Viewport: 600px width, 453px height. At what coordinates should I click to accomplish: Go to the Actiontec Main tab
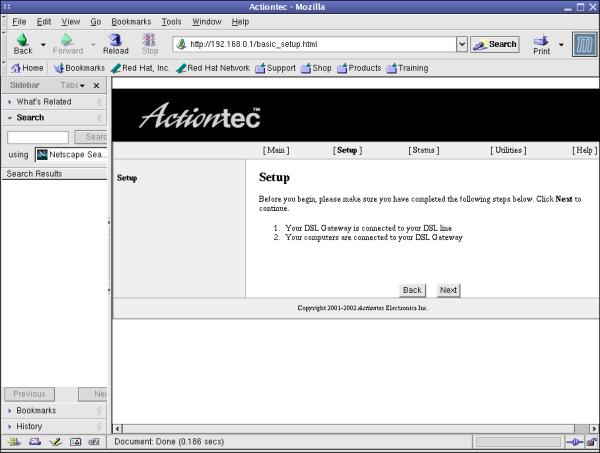(276, 150)
